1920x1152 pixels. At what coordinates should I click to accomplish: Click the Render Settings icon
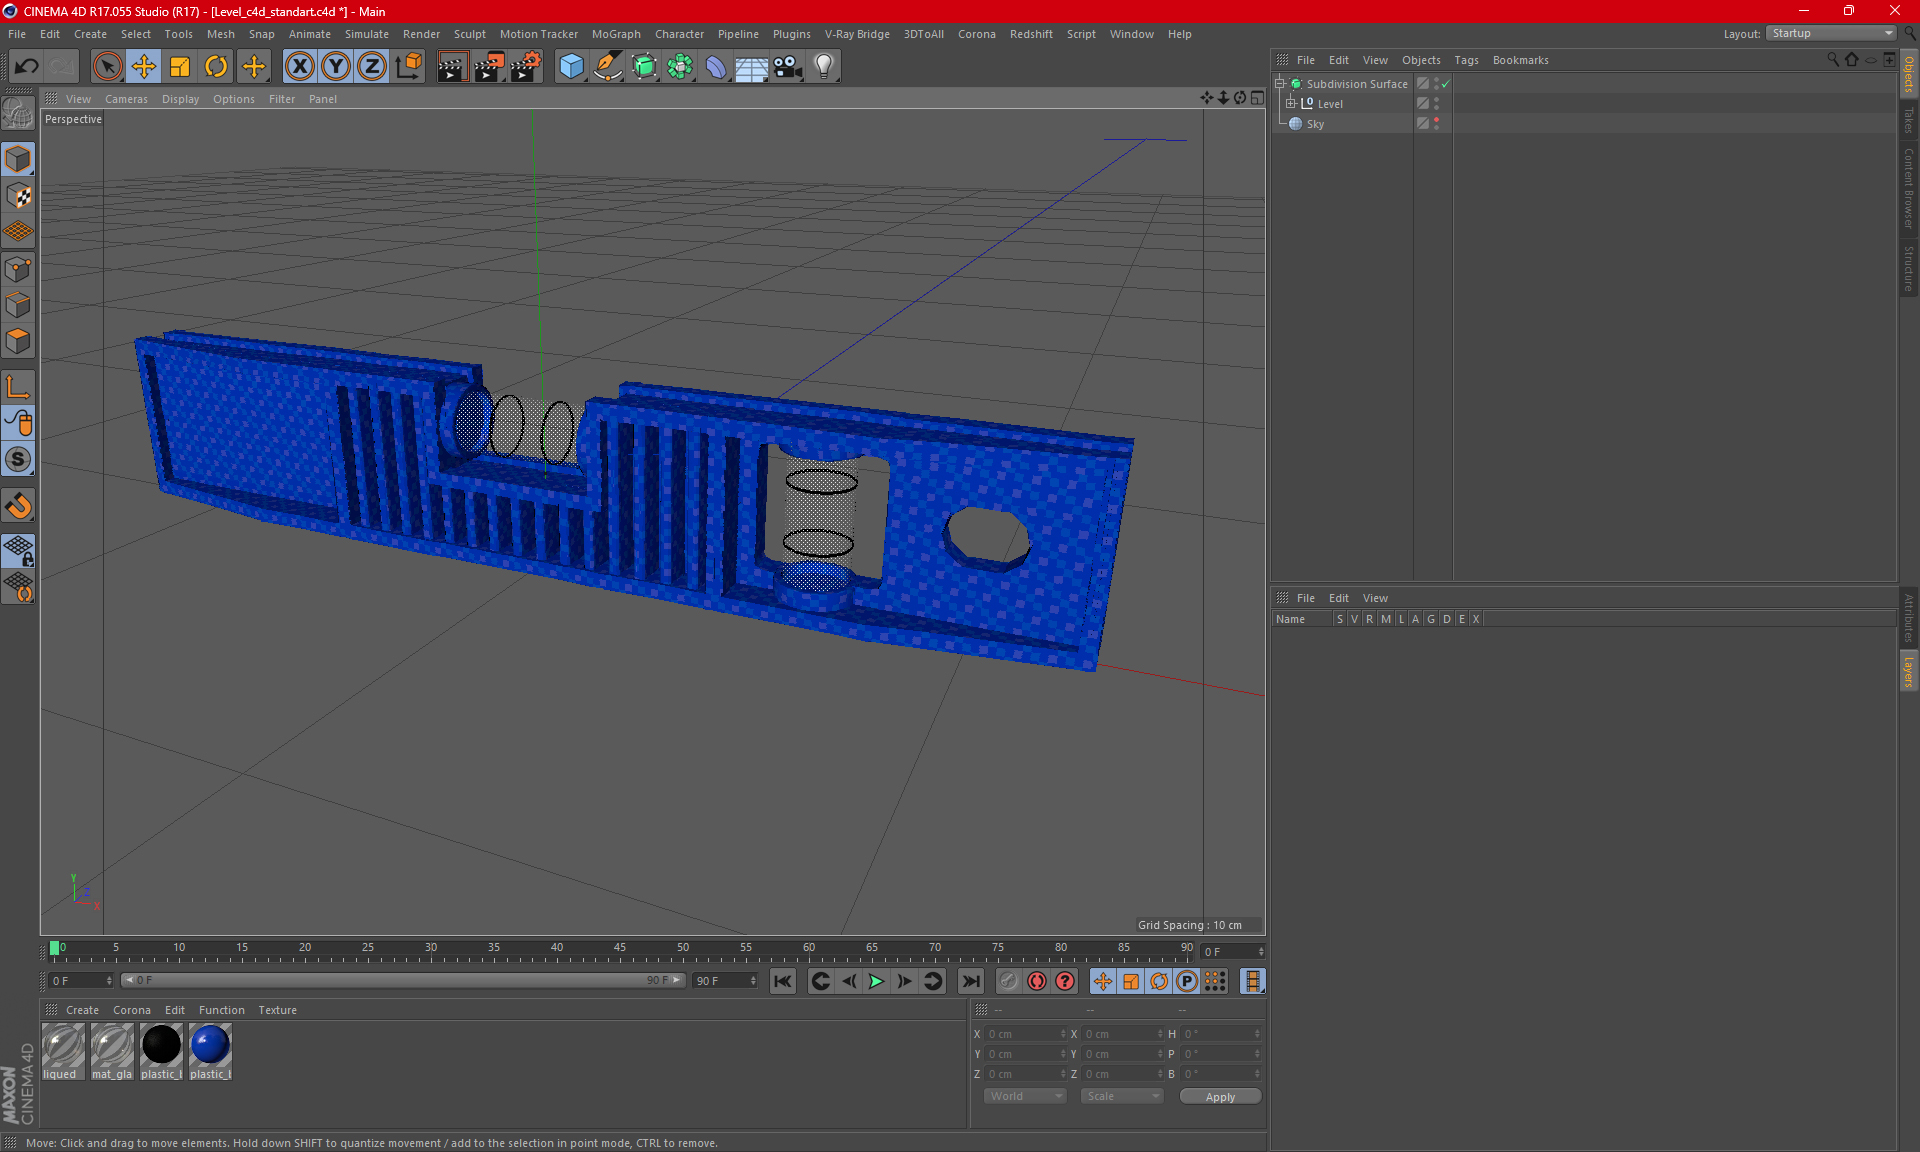pos(523,66)
